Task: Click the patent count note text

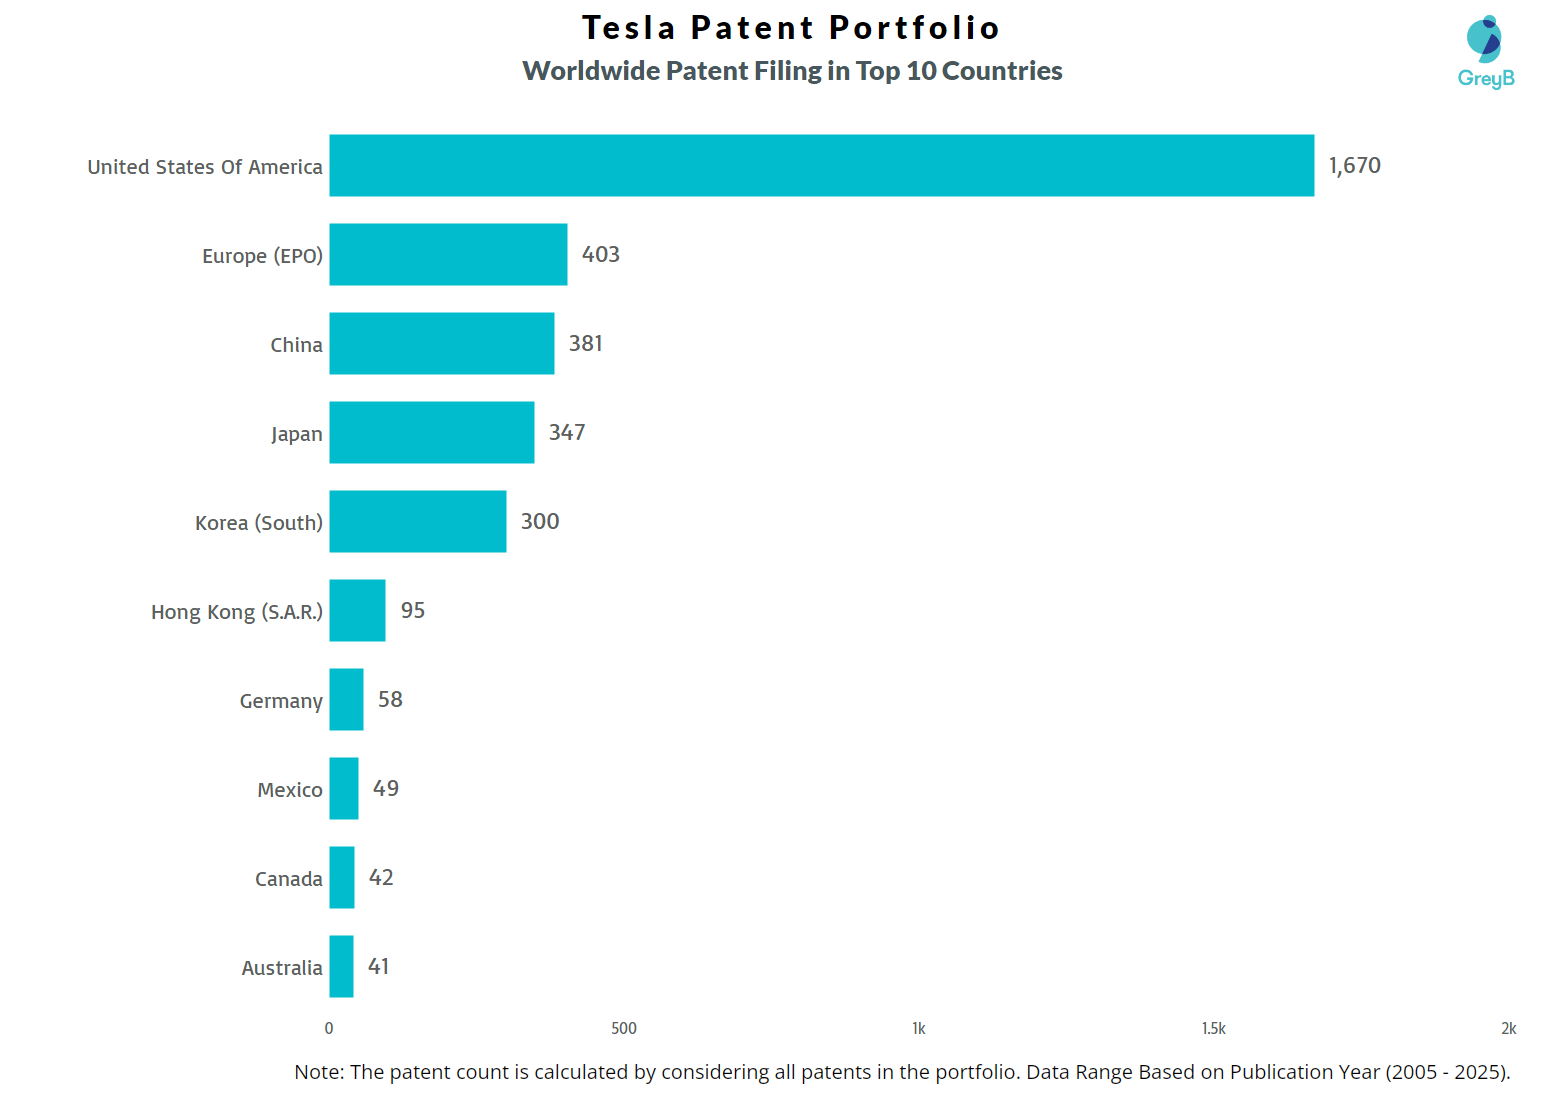Action: point(902,1072)
